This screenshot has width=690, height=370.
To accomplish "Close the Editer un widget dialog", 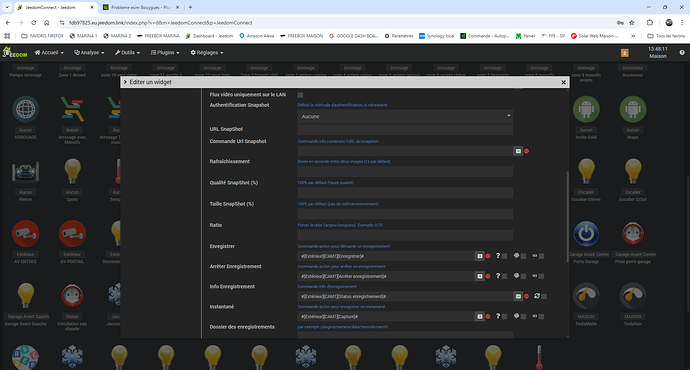I will tap(563, 82).
